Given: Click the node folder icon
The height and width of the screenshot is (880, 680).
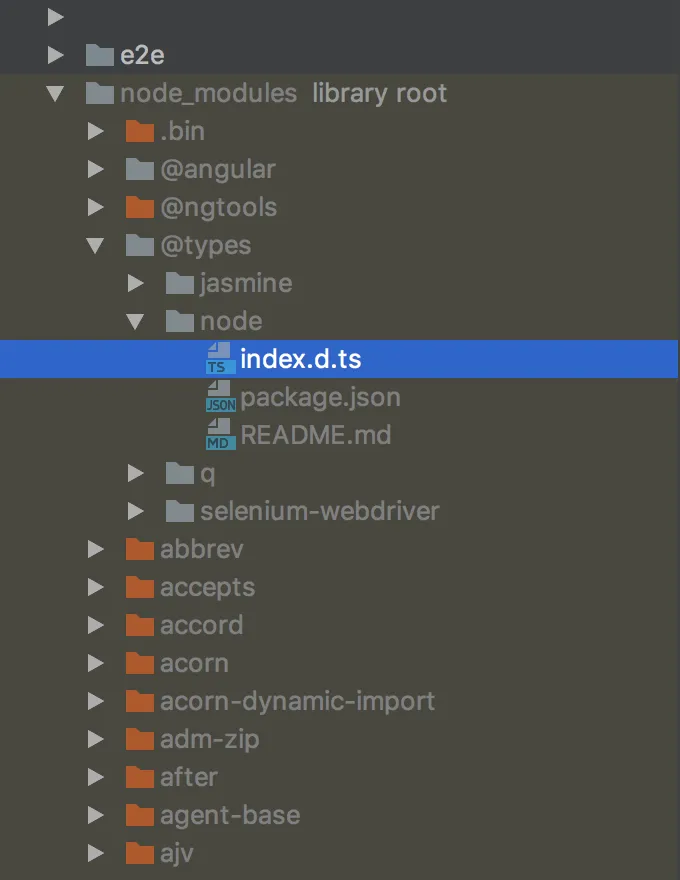Looking at the screenshot, I should click(x=180, y=322).
